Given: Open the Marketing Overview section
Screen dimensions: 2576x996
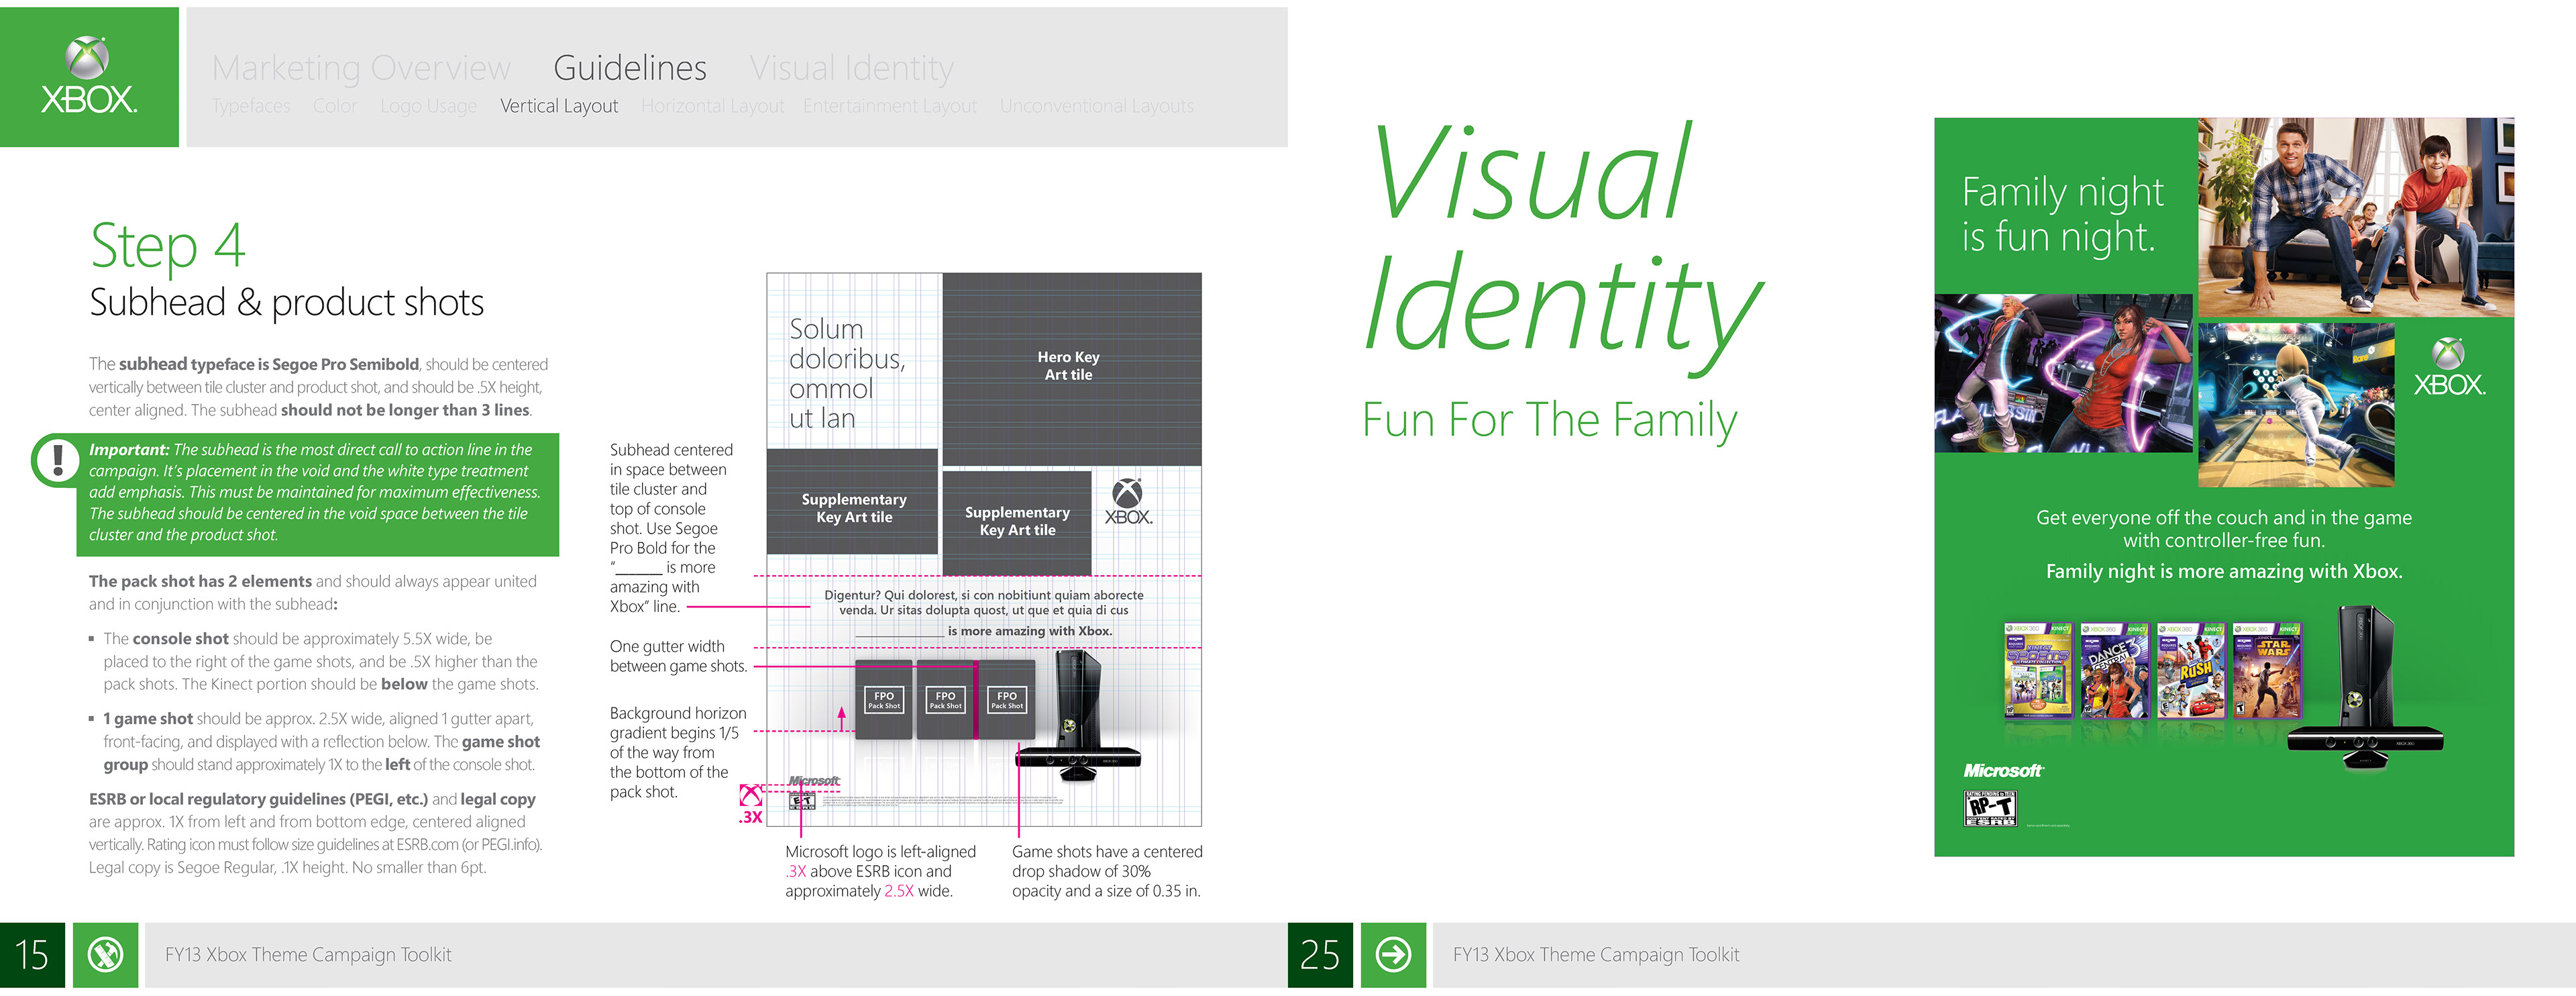Looking at the screenshot, I should click(x=361, y=68).
